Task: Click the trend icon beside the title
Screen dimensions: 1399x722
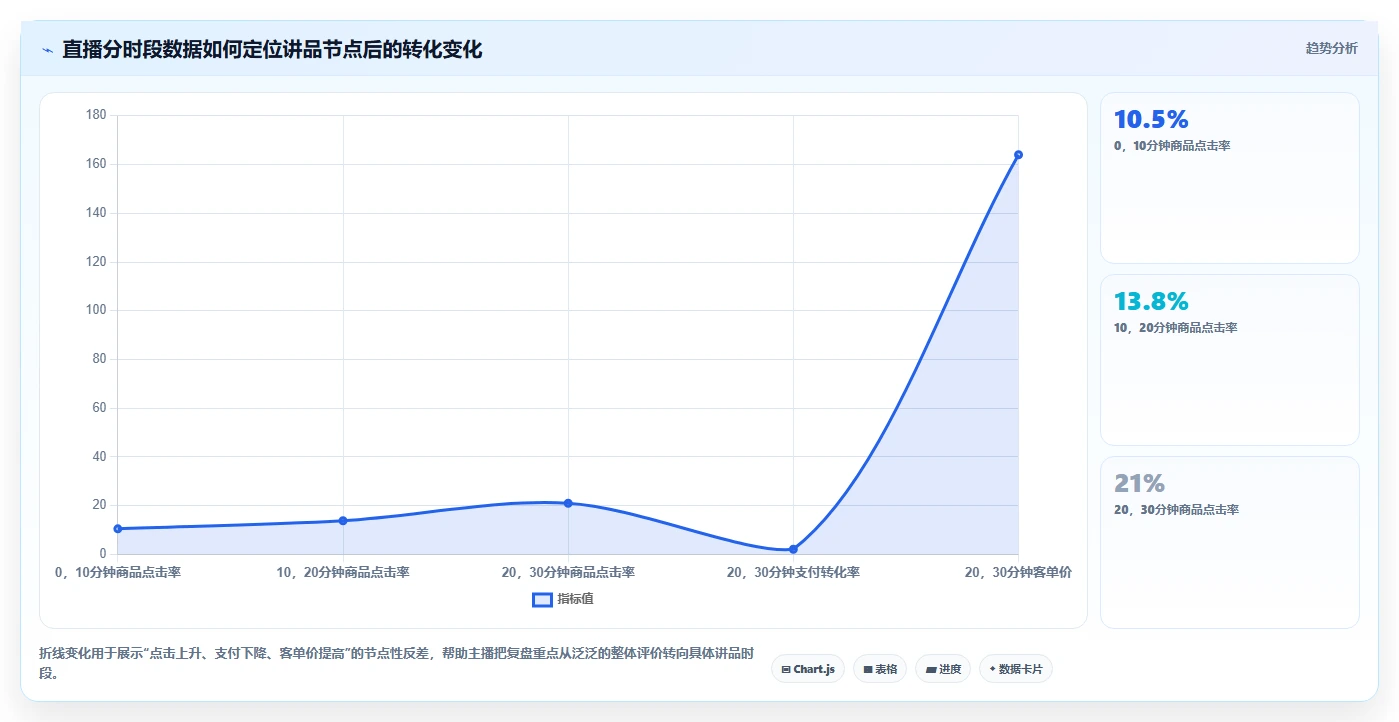Action: point(47,49)
